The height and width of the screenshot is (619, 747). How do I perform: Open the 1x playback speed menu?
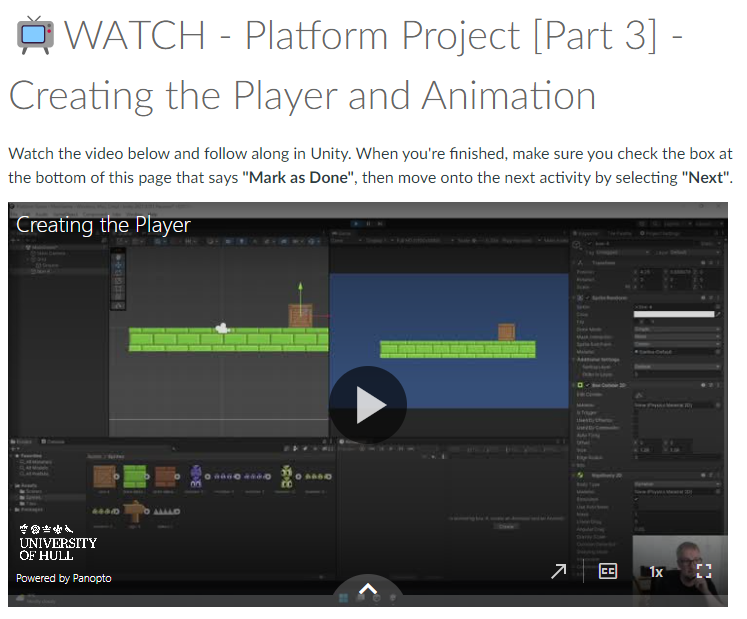point(656,572)
